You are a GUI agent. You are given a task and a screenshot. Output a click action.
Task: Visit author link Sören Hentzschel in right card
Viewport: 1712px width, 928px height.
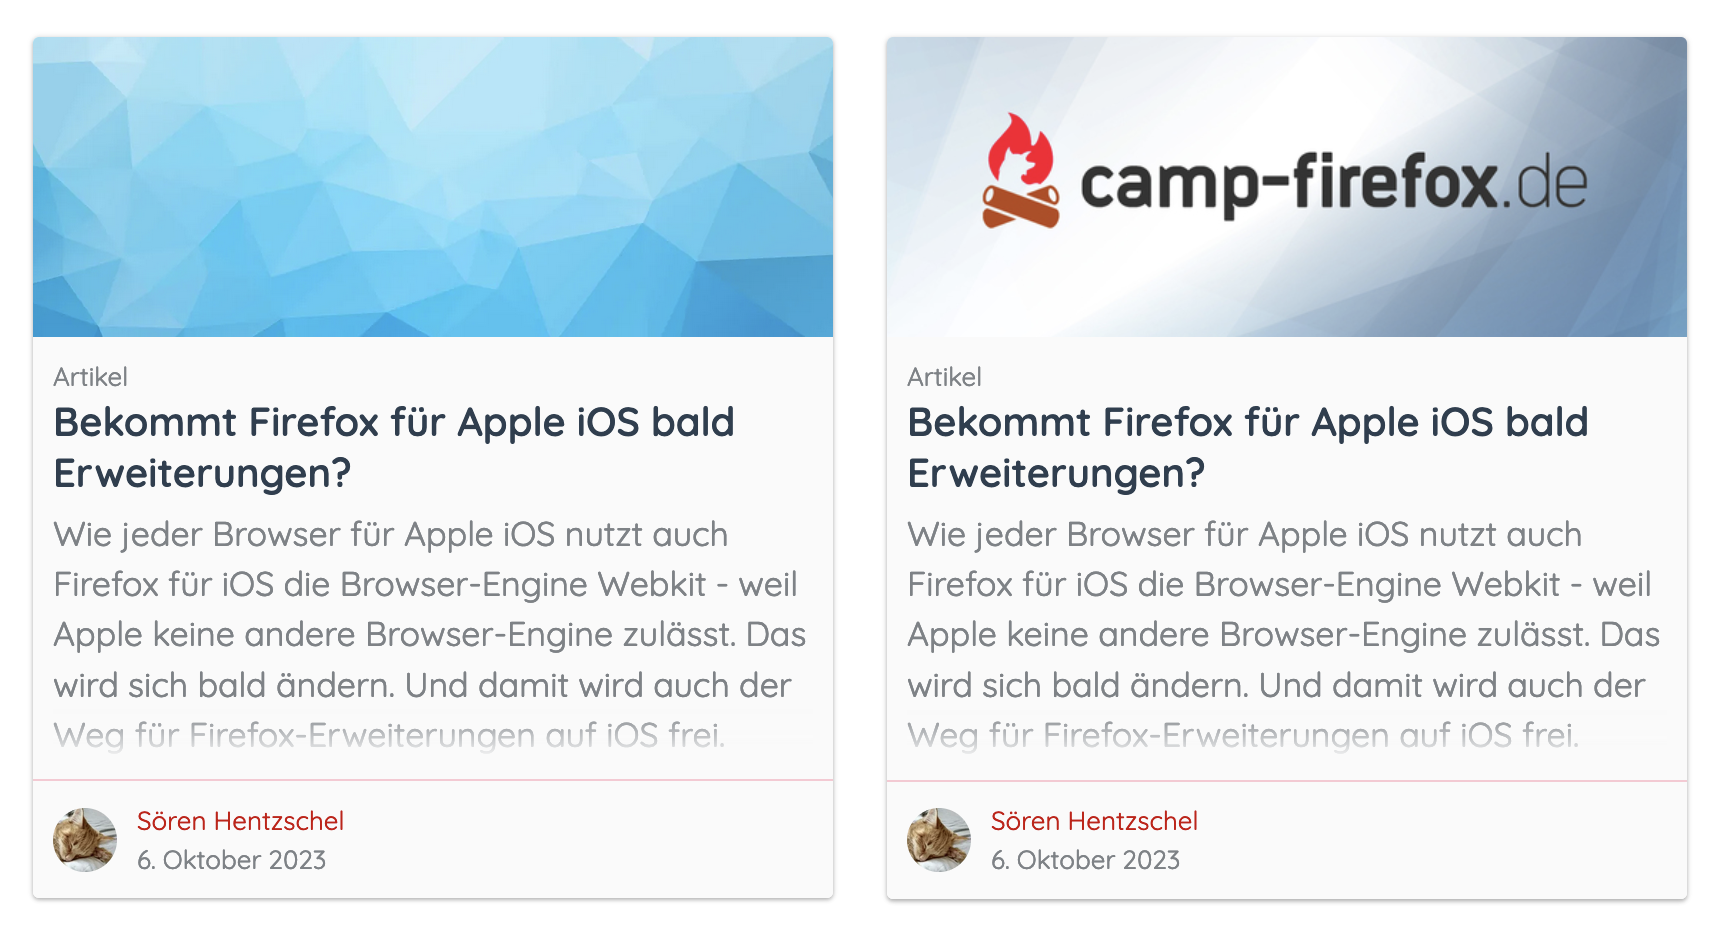coord(1095,821)
